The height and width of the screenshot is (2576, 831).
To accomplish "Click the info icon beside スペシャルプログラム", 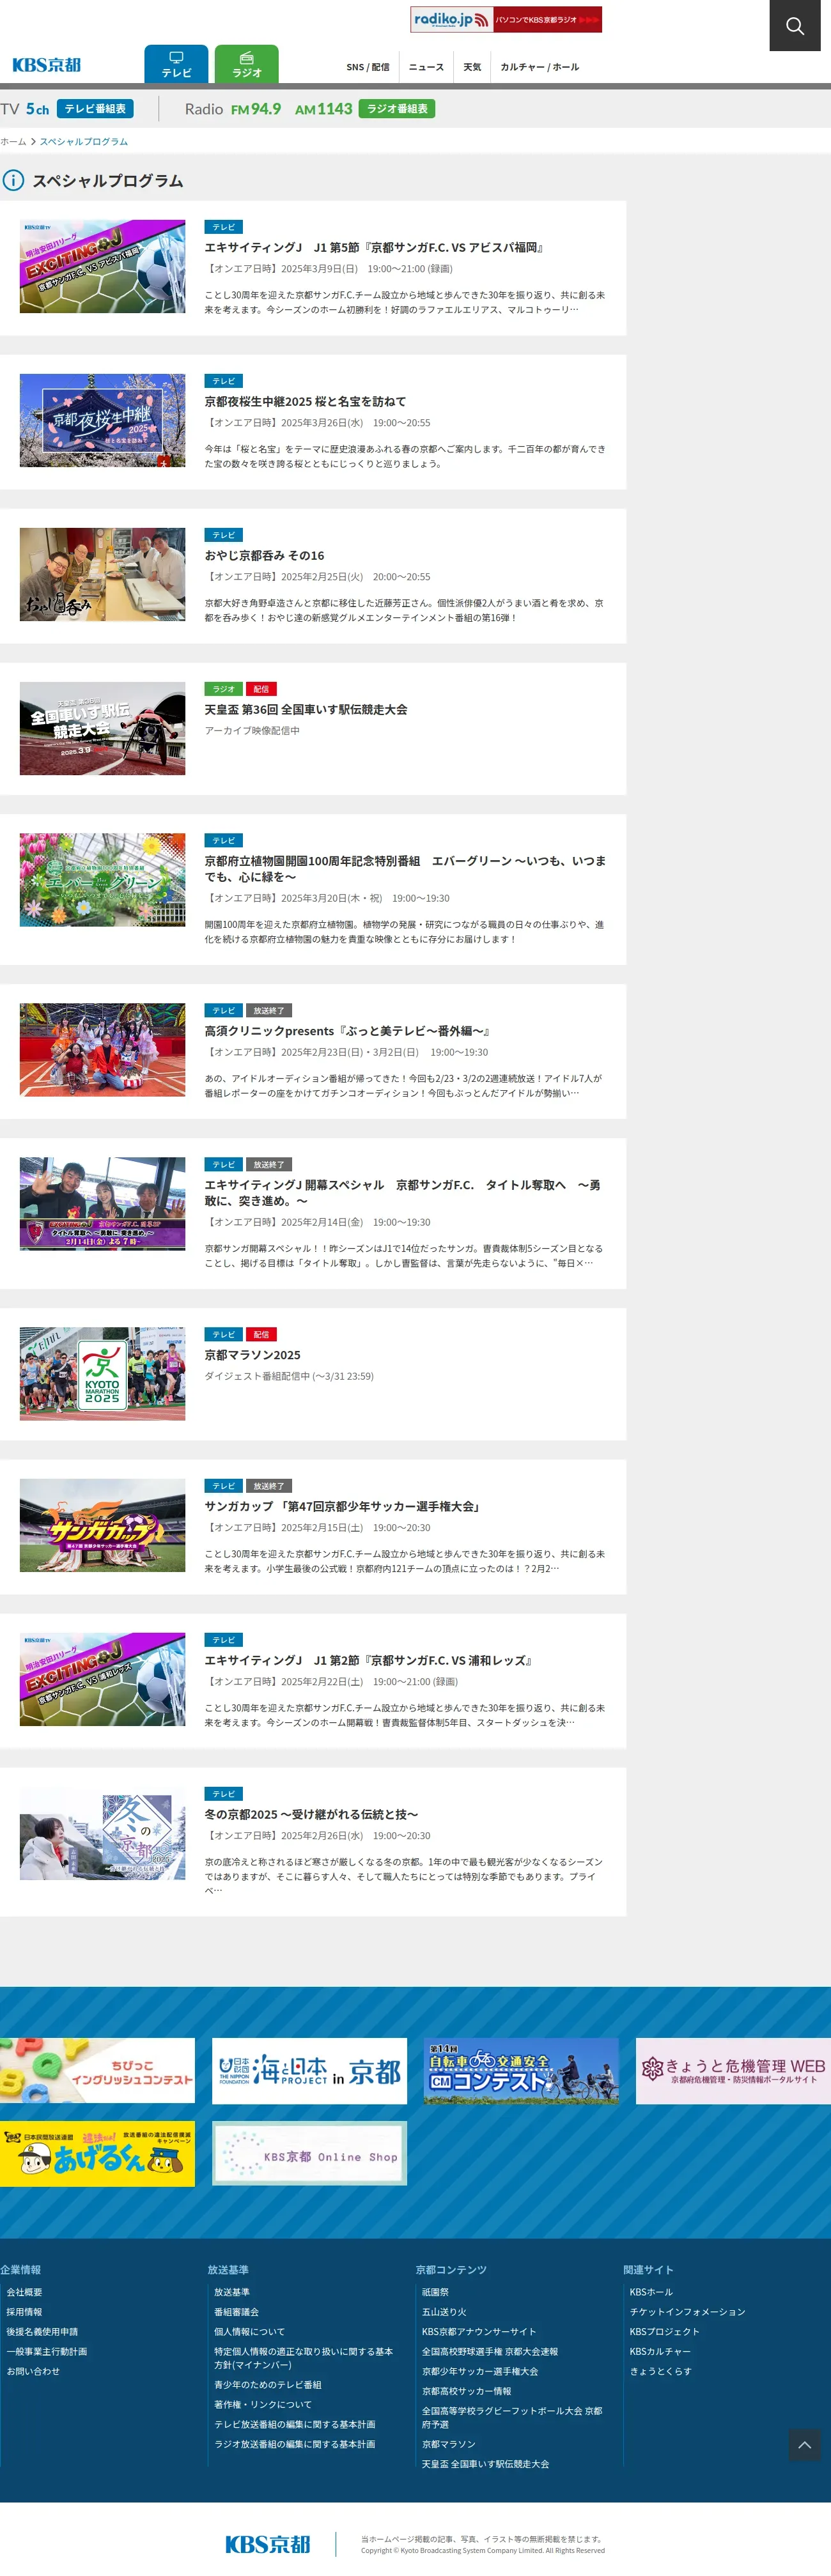I will point(13,181).
